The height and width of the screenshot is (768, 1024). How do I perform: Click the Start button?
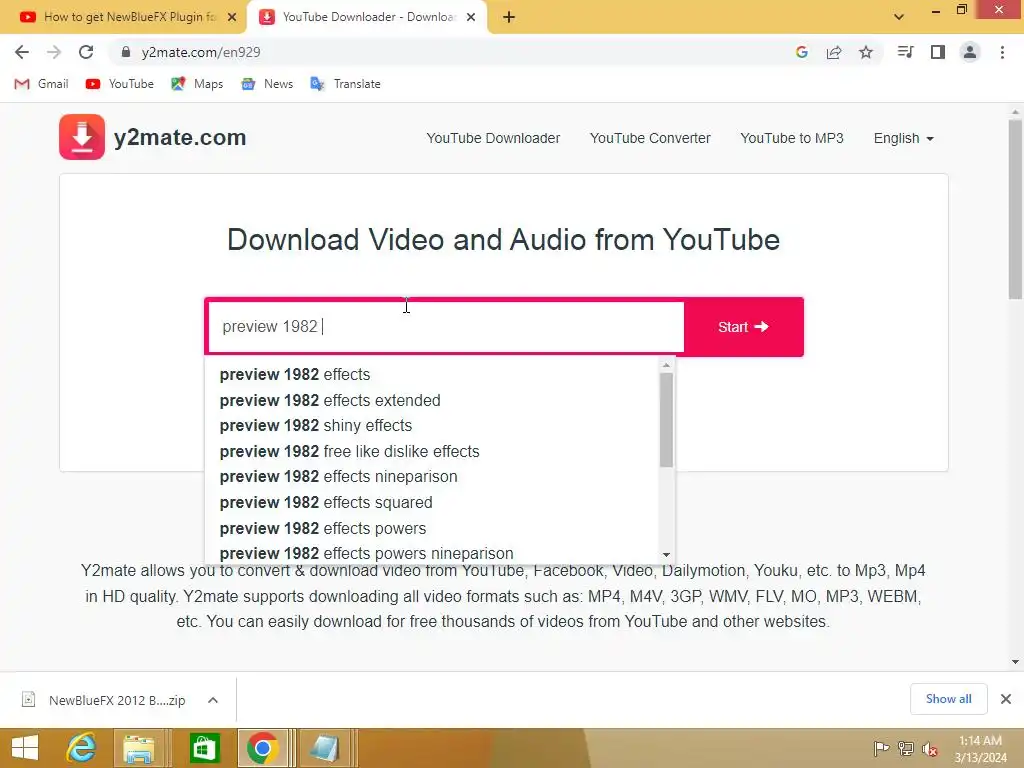(x=744, y=327)
